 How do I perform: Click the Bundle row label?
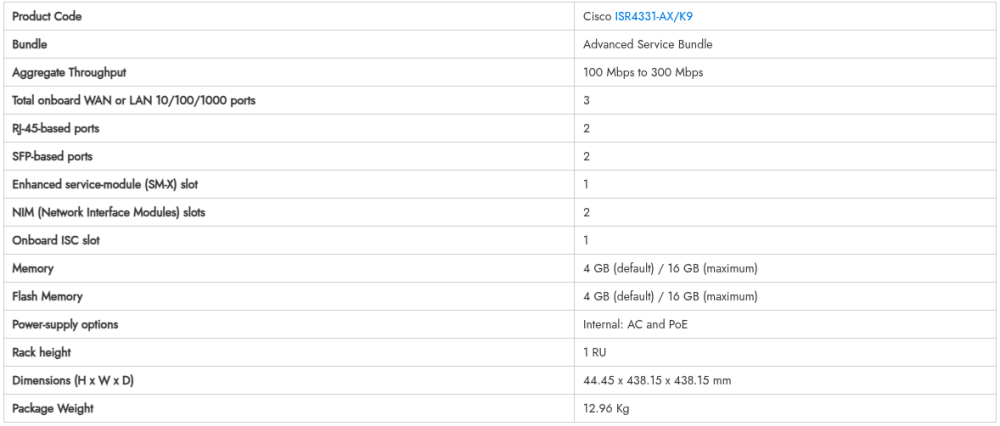(30, 44)
